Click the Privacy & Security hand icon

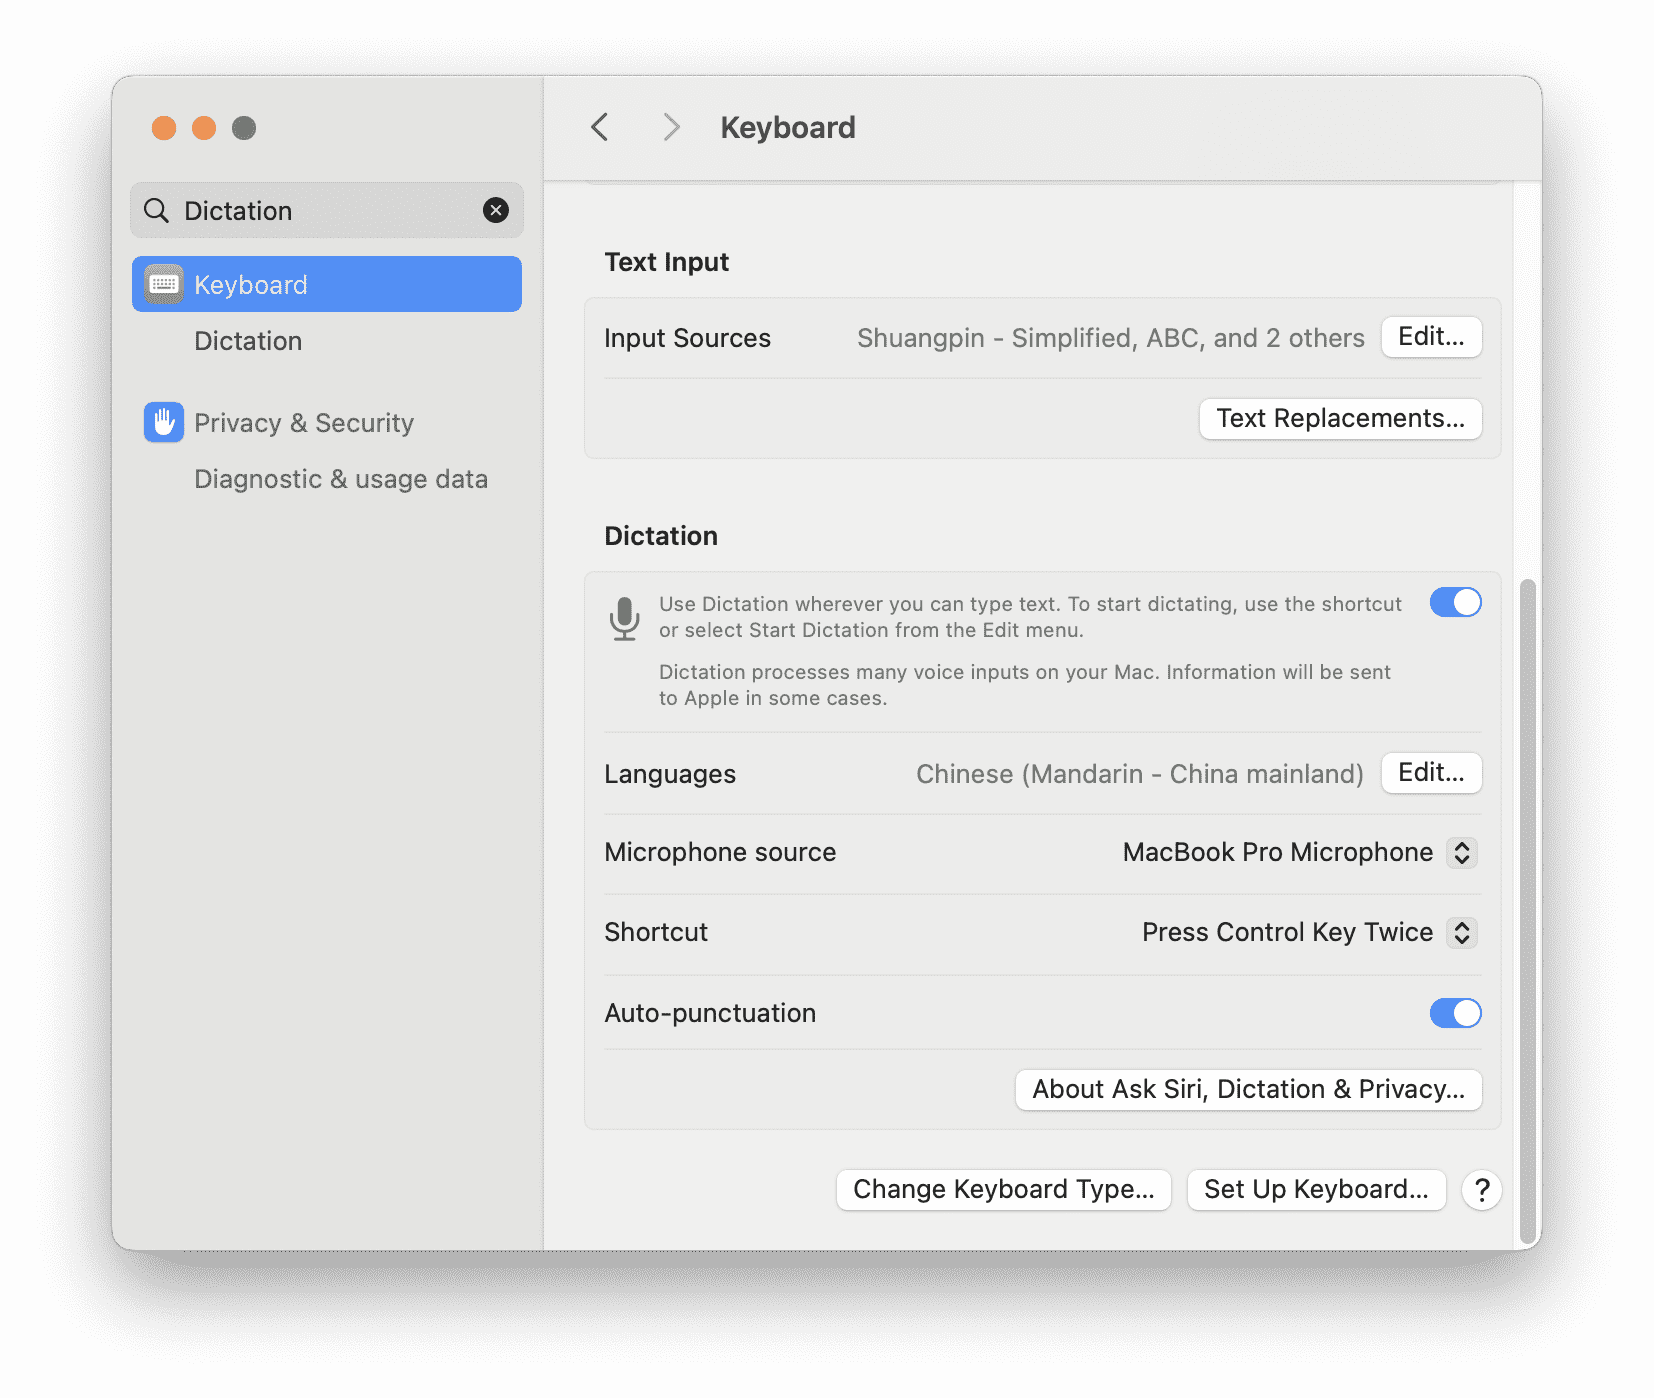point(164,422)
